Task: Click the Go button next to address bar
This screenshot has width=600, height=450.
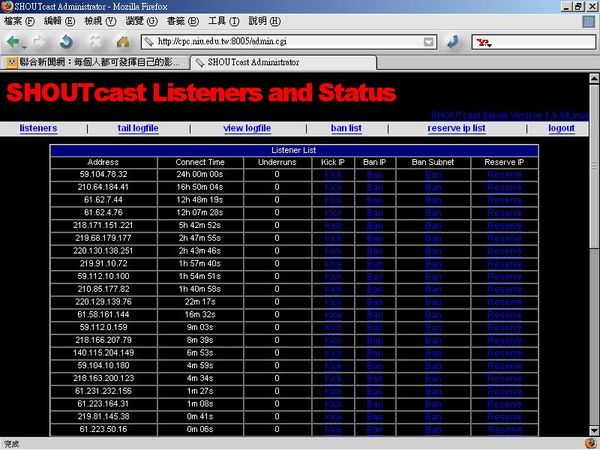Action: (453, 42)
